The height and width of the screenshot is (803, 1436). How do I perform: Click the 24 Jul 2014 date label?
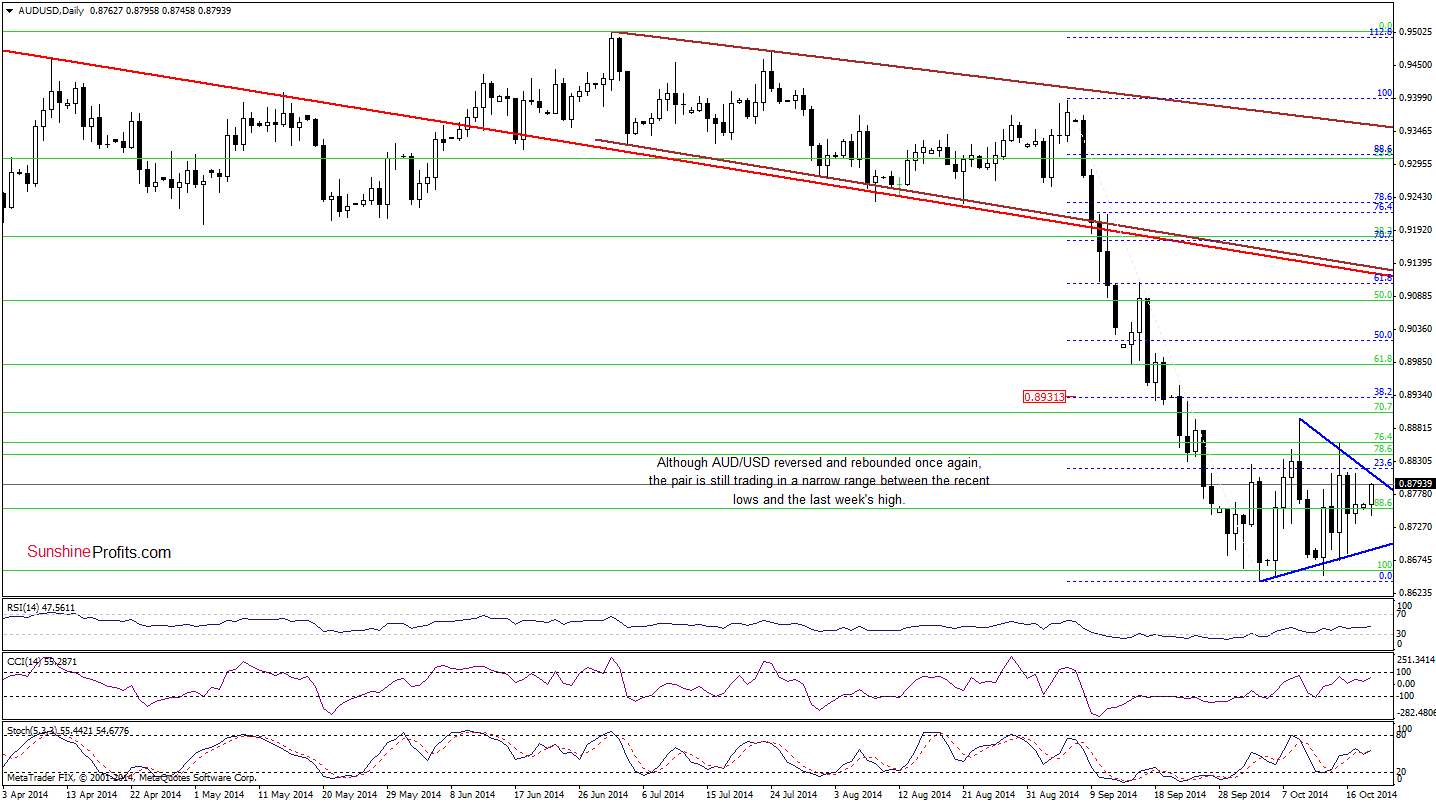[x=795, y=794]
